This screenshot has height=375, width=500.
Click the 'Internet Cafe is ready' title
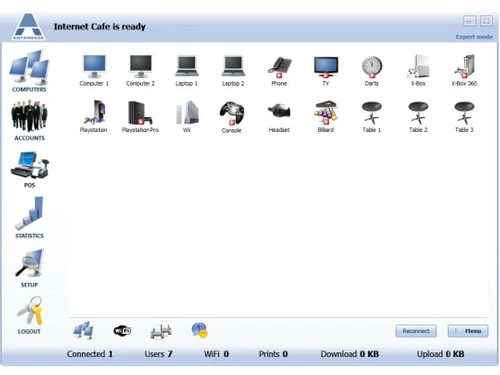point(100,26)
